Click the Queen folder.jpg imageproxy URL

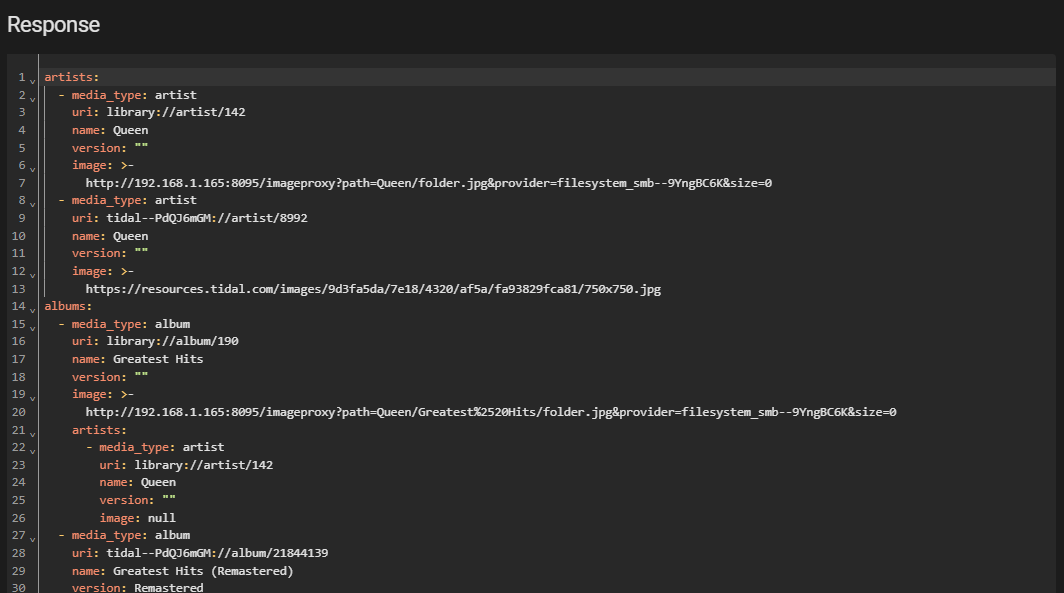(428, 183)
